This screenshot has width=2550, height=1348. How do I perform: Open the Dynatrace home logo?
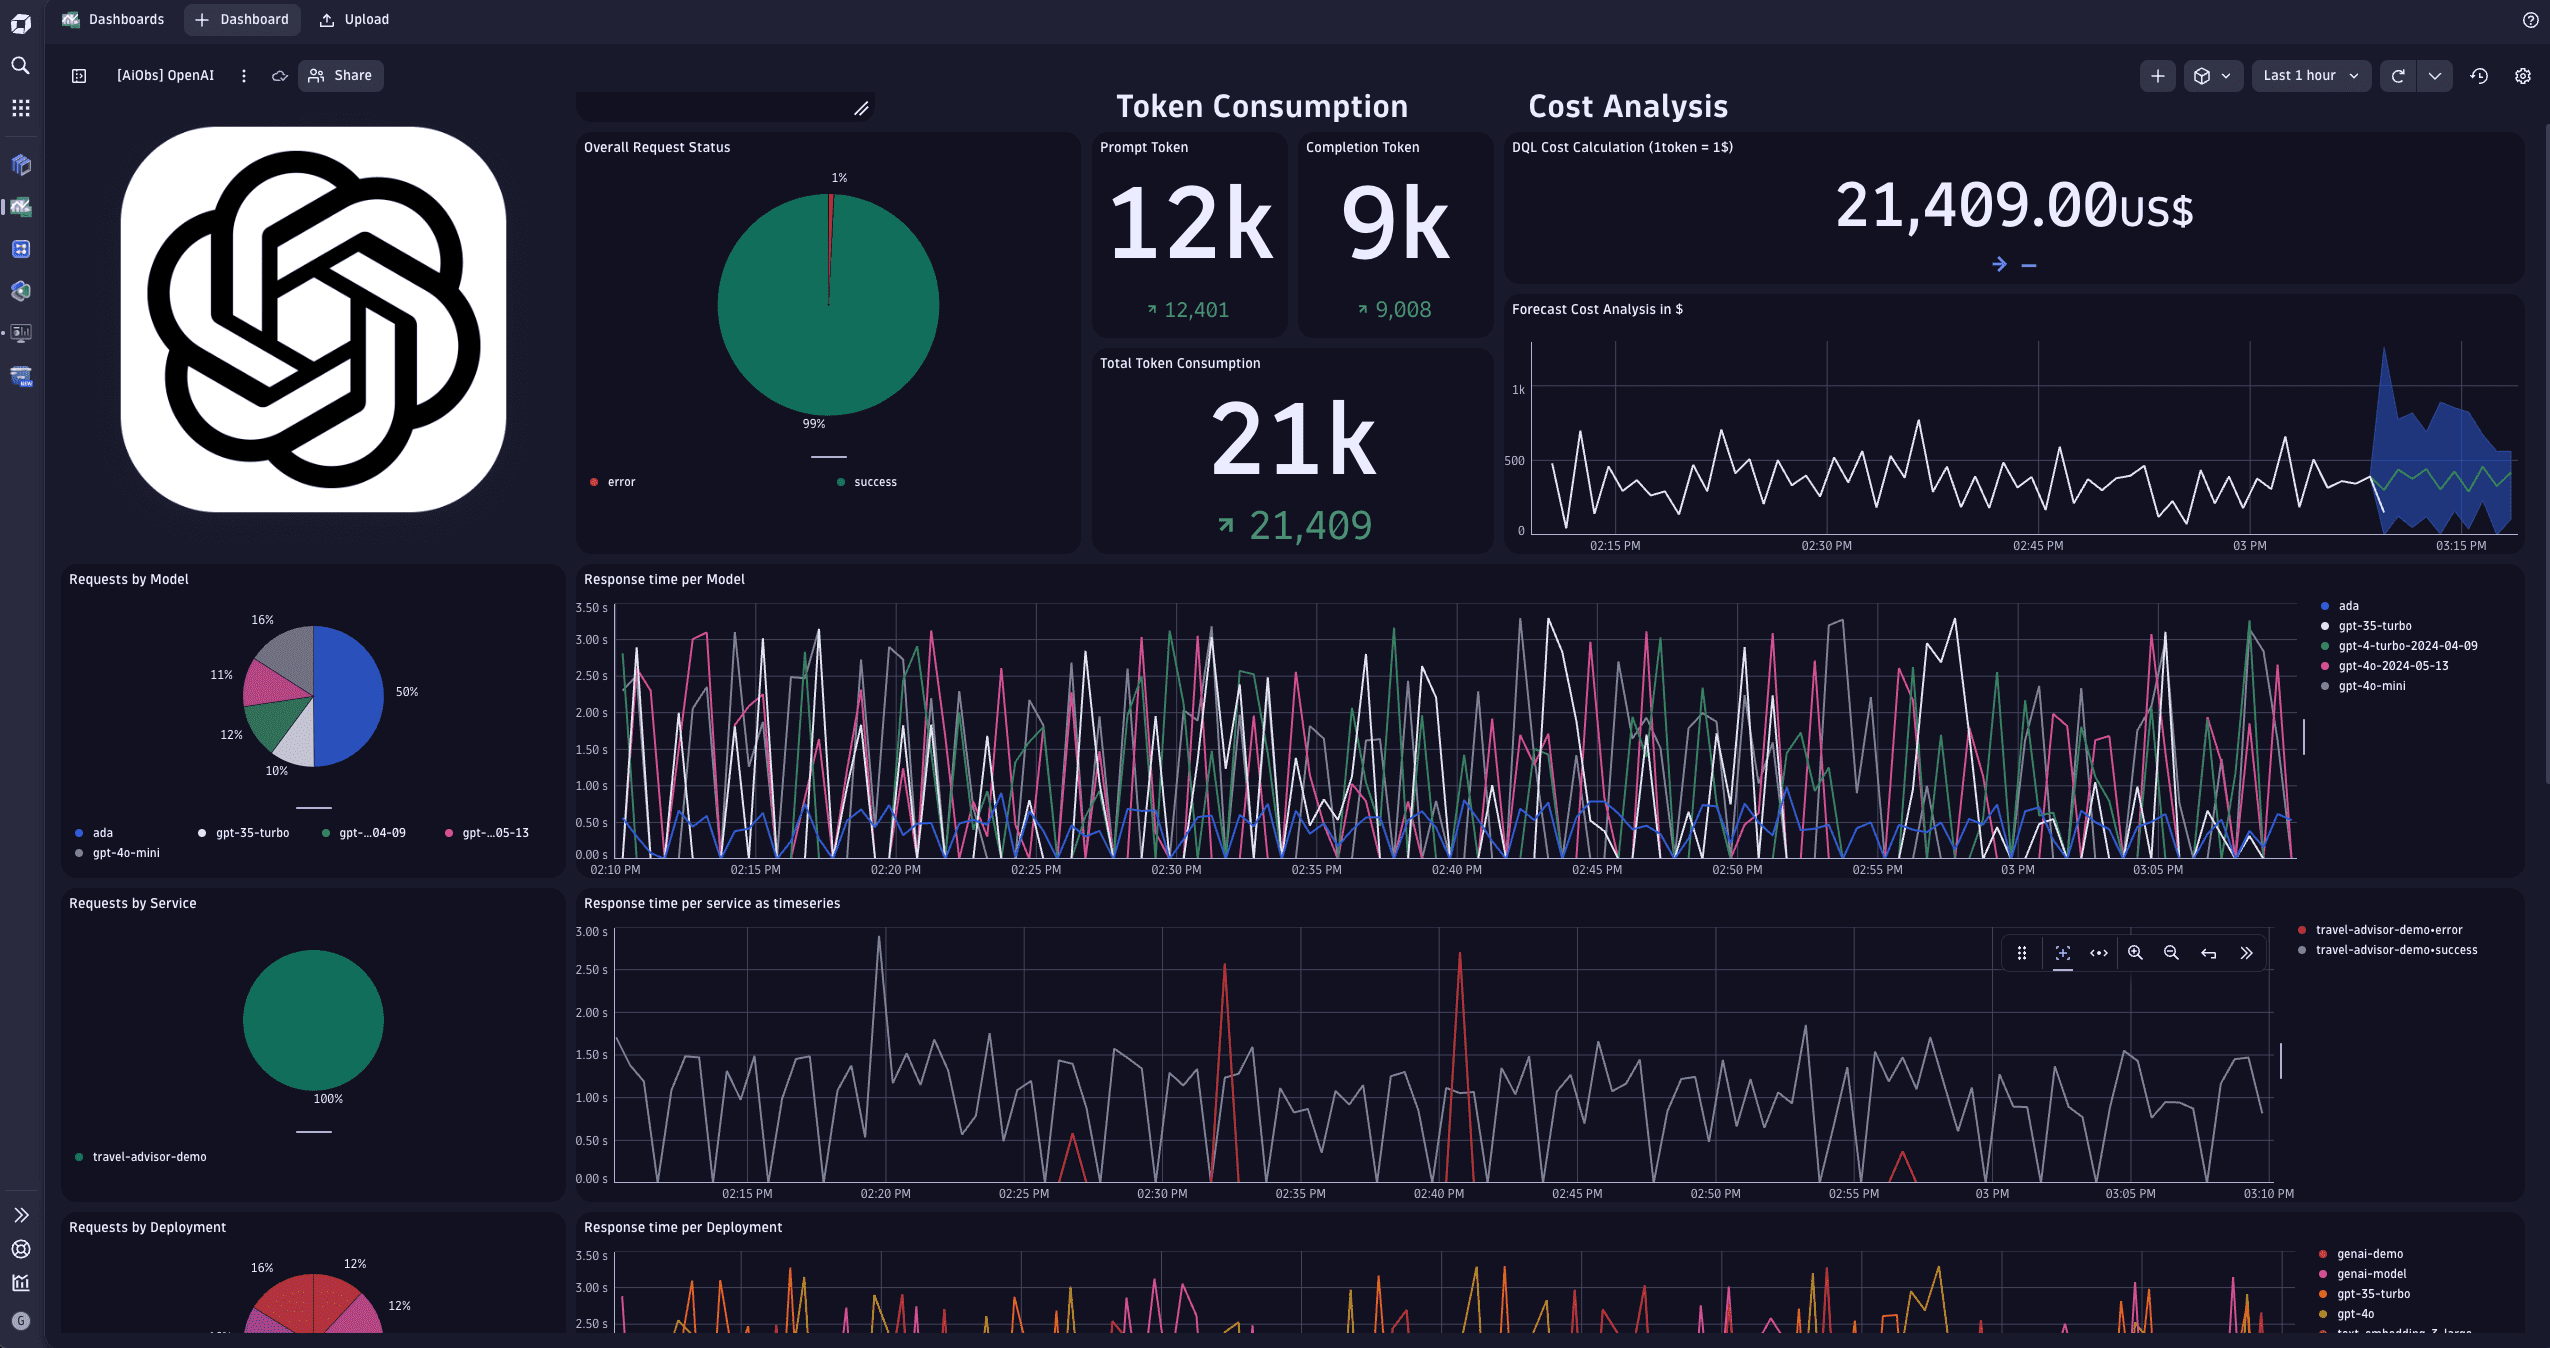pyautogui.click(x=20, y=22)
